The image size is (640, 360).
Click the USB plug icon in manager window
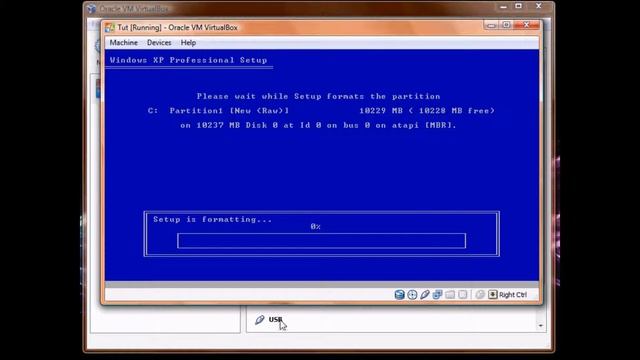point(260,320)
